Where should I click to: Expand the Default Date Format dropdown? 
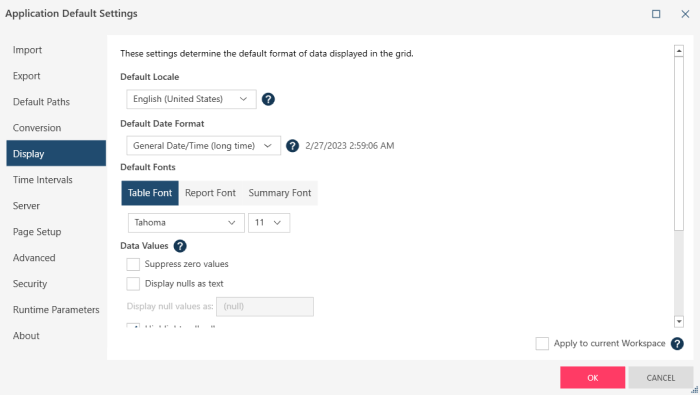[204, 146]
